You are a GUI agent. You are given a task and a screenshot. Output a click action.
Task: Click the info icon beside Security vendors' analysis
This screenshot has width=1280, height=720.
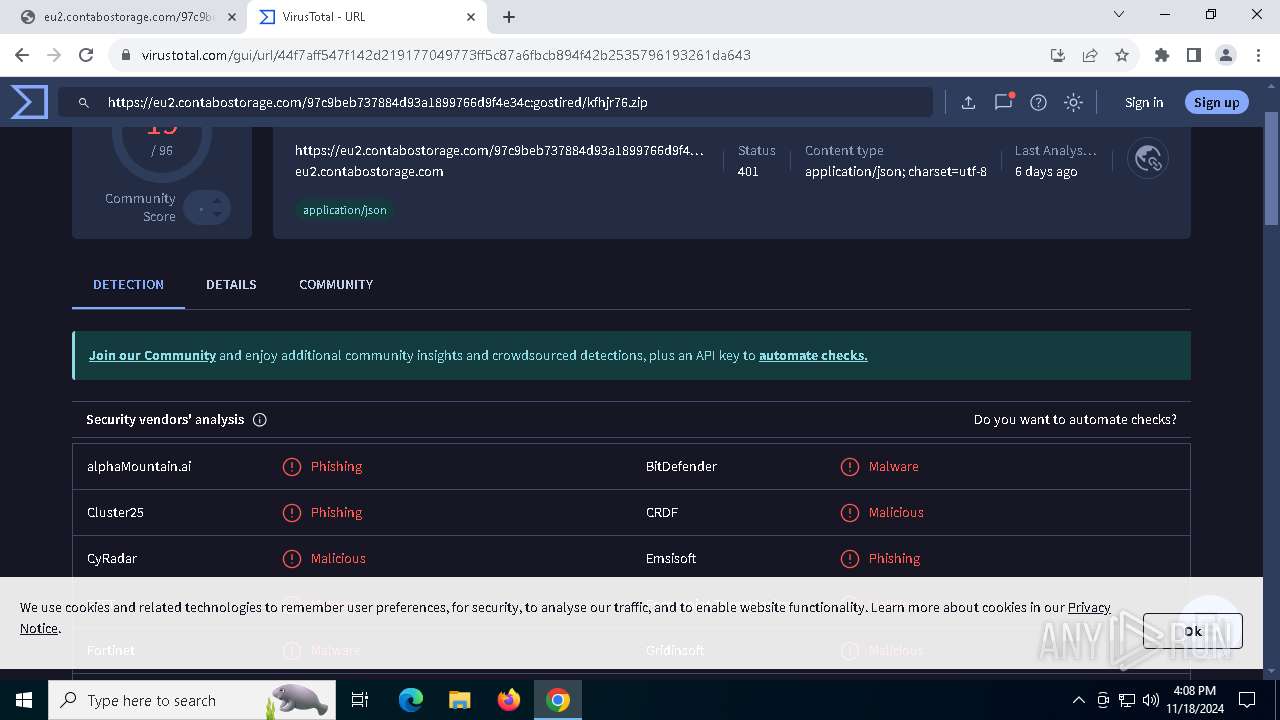pos(260,420)
